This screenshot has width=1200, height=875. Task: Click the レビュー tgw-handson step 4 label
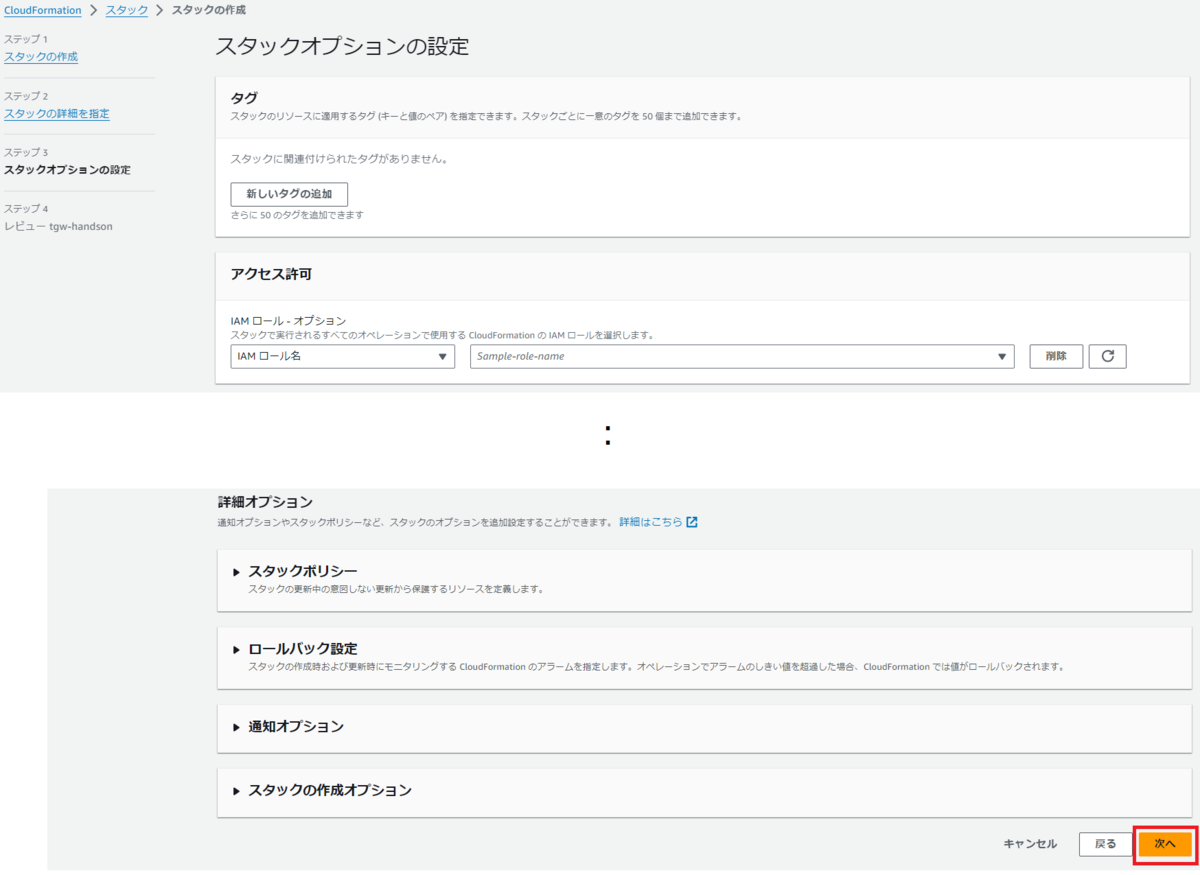click(x=58, y=227)
